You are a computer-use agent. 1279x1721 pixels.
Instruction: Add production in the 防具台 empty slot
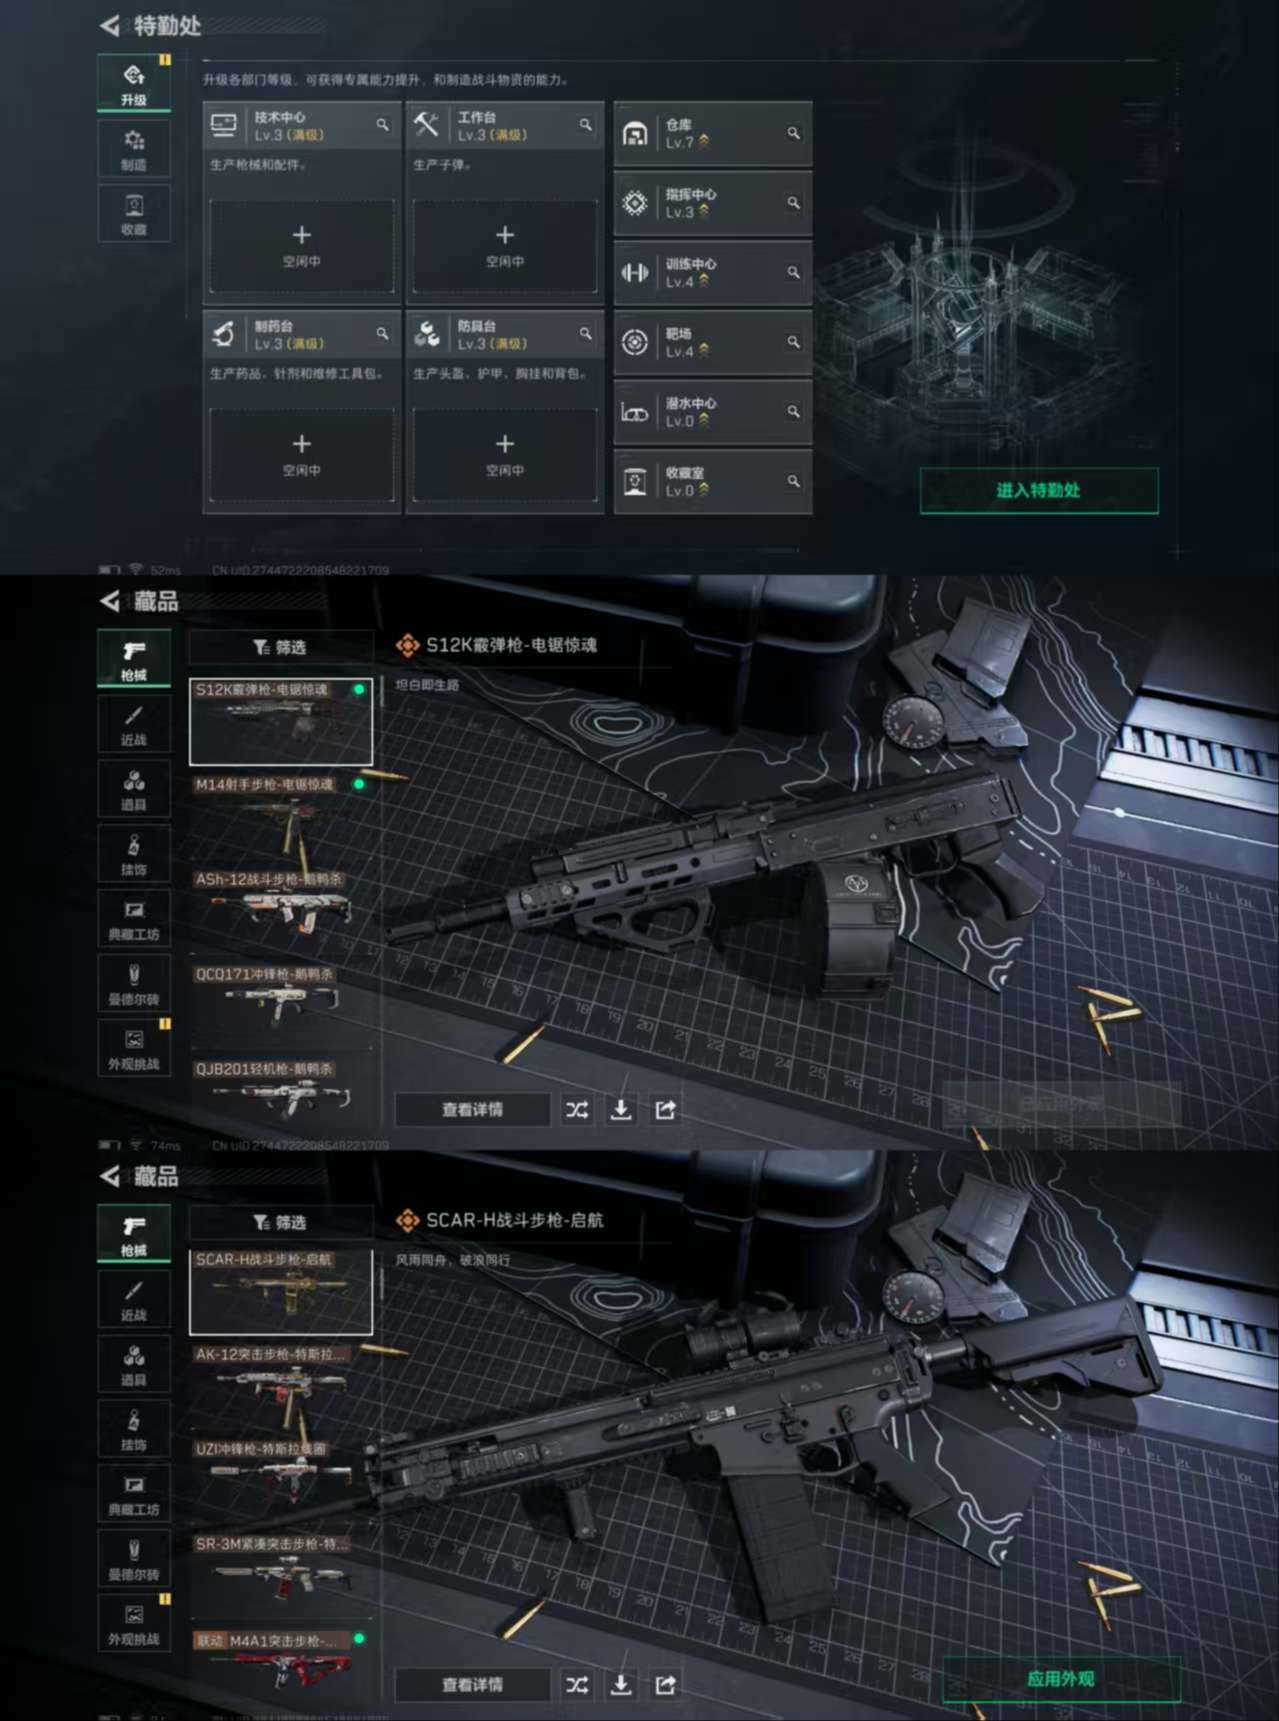504,455
